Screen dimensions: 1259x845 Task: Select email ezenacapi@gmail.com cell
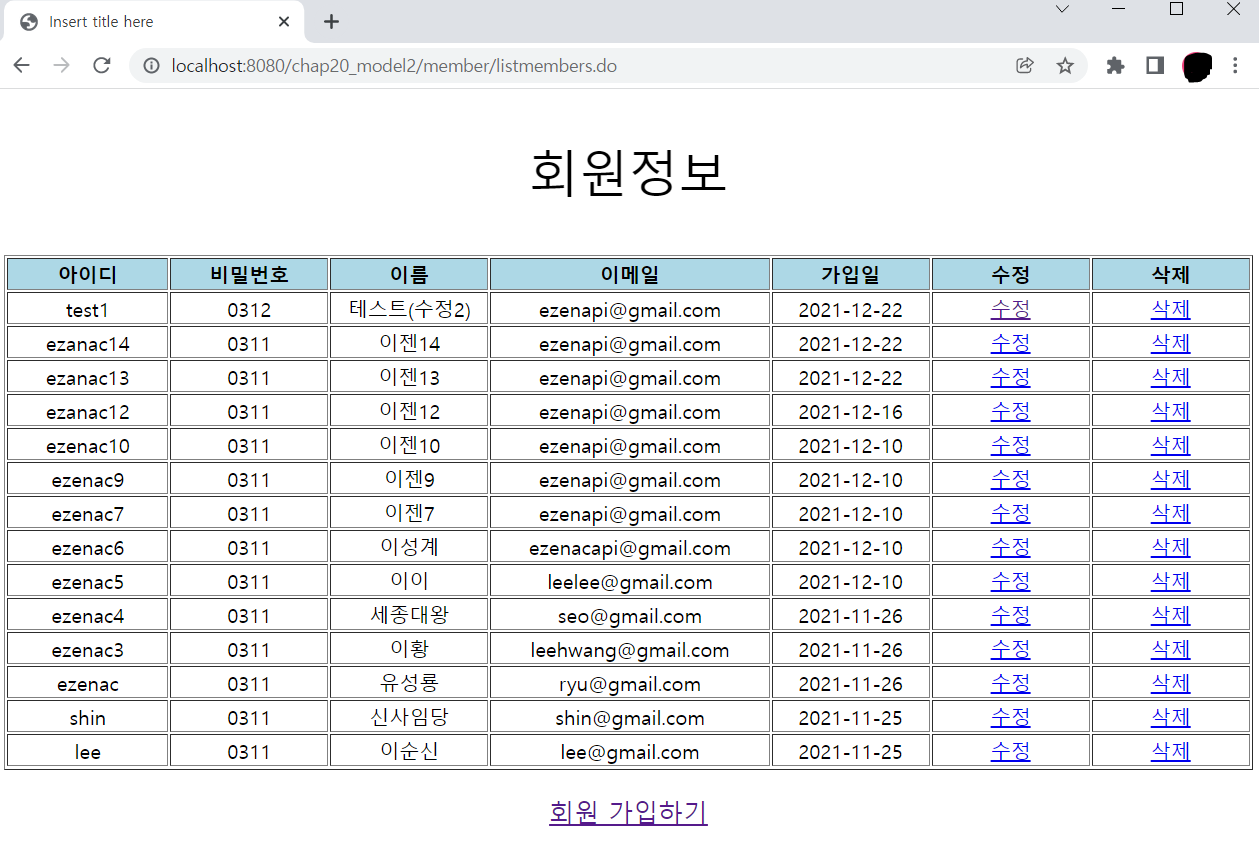coord(630,548)
